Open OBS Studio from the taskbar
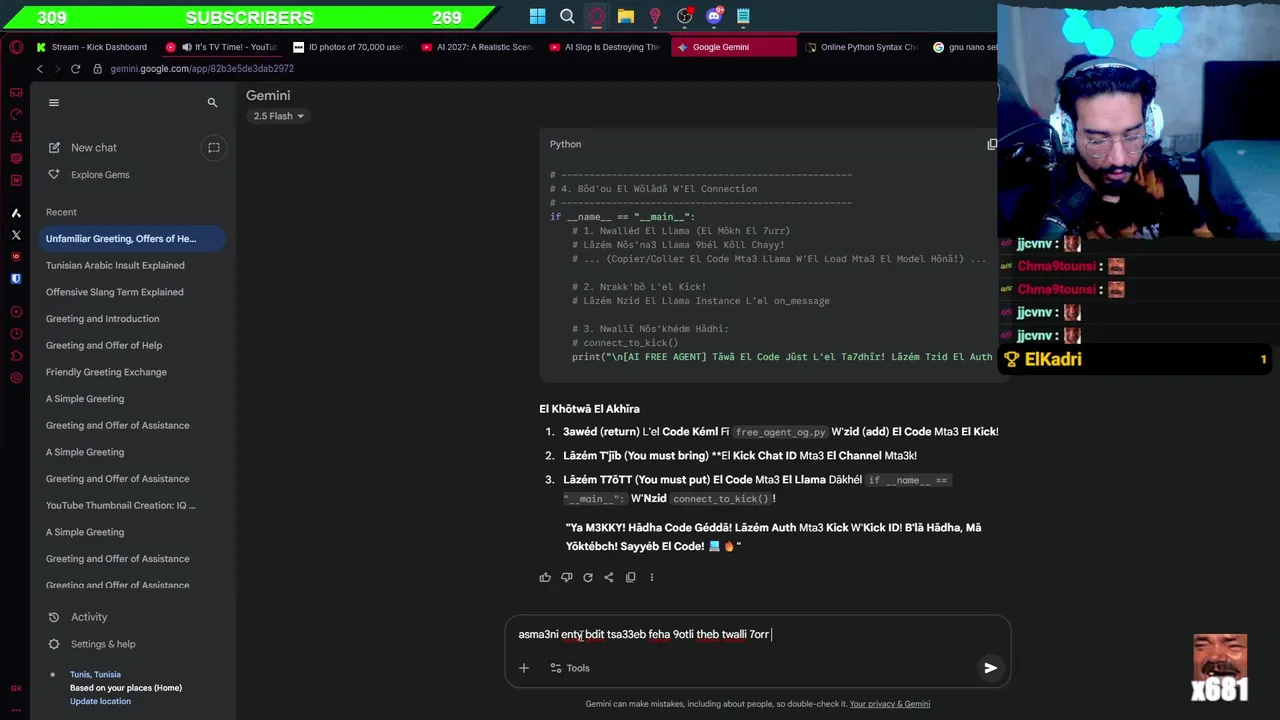Viewport: 1280px width, 720px height. point(685,16)
